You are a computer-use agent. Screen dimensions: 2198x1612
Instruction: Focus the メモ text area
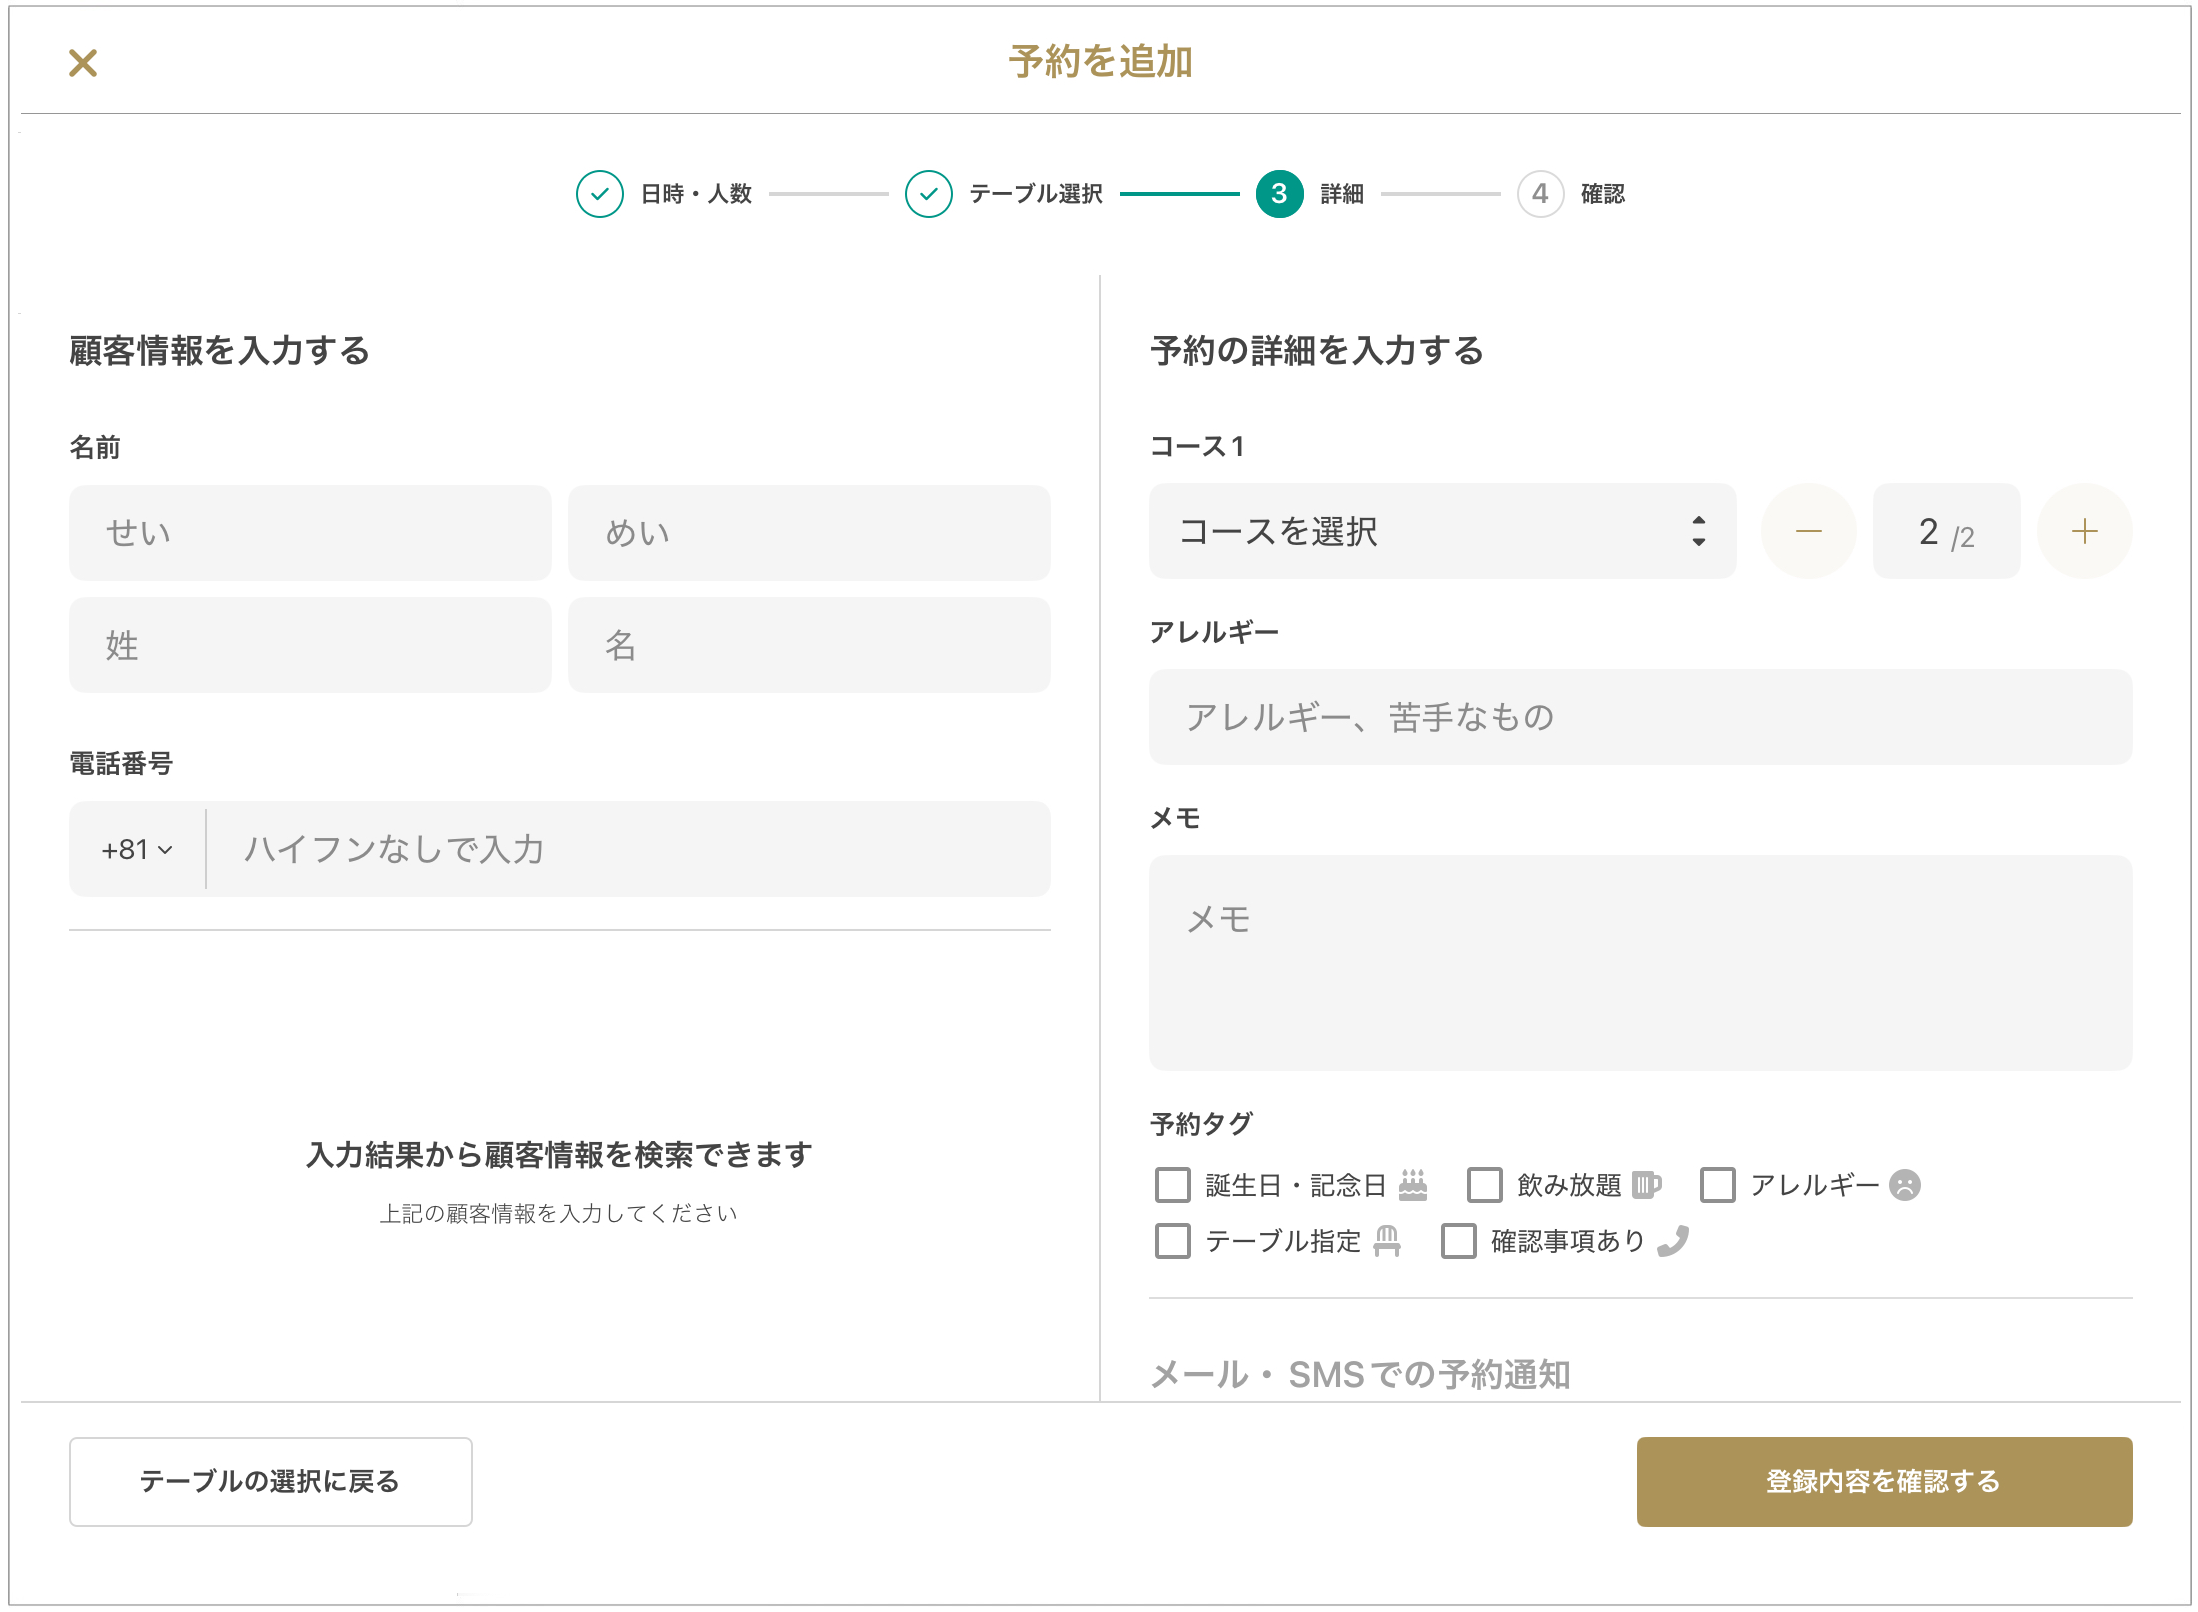coord(1639,962)
